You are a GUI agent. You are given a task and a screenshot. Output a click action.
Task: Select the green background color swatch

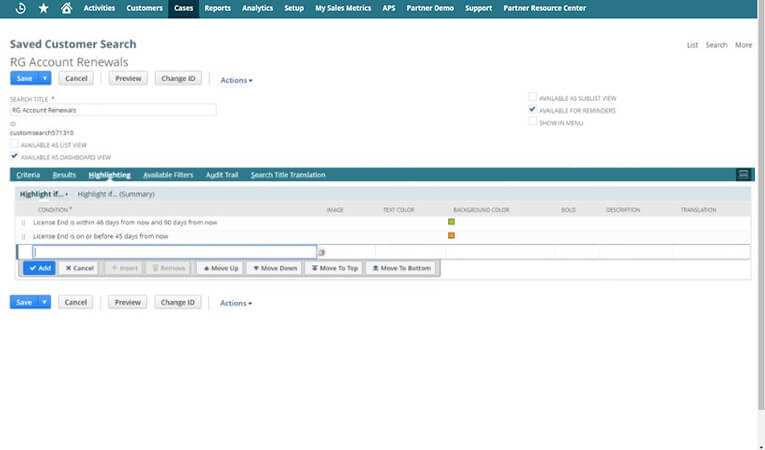[x=451, y=222]
